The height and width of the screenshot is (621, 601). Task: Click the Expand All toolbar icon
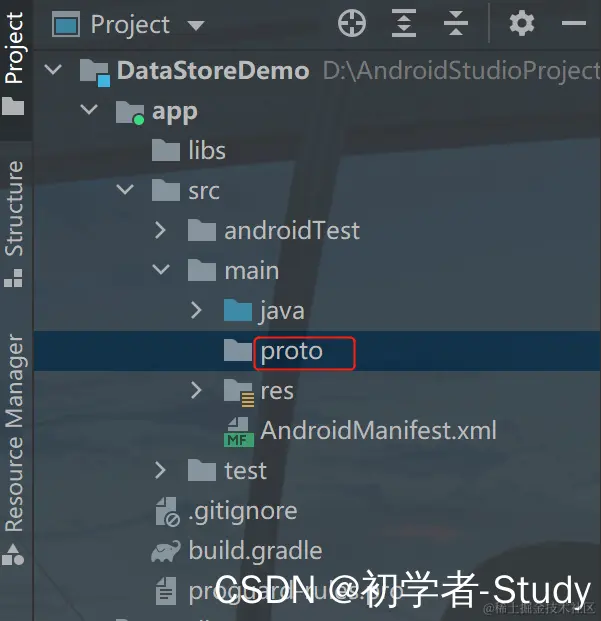tap(403, 23)
